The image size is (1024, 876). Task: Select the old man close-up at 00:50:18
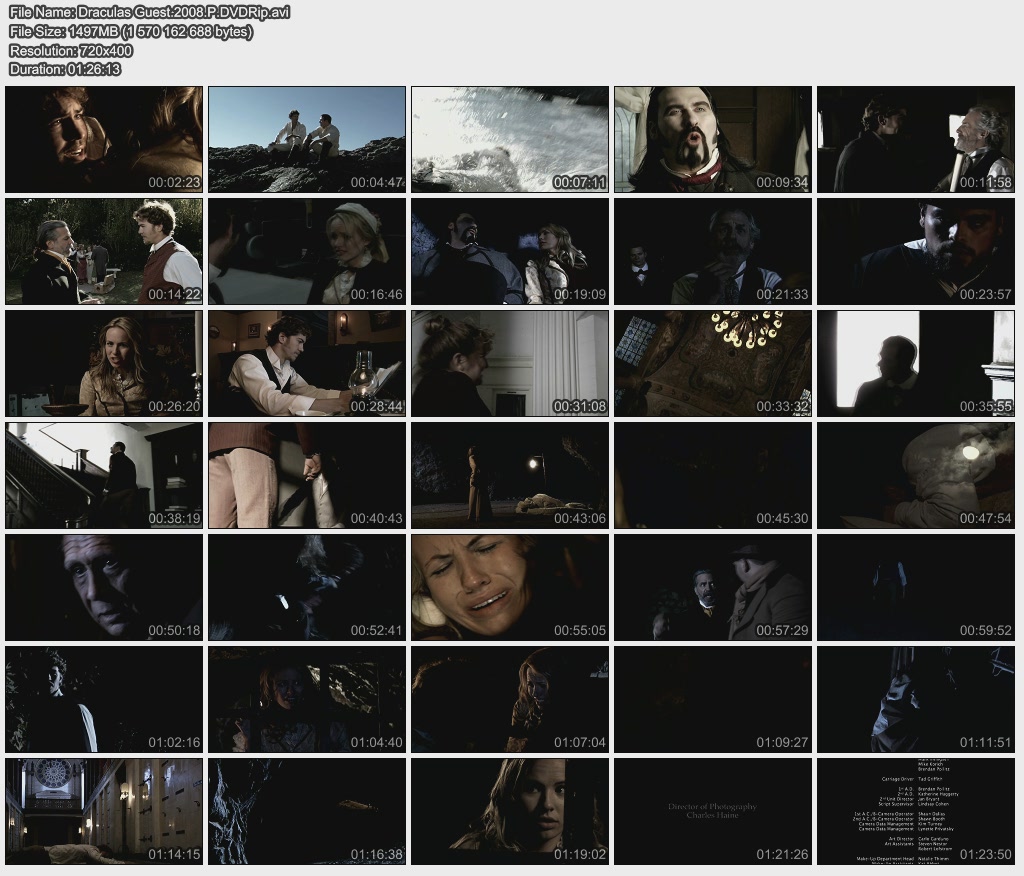click(x=104, y=587)
